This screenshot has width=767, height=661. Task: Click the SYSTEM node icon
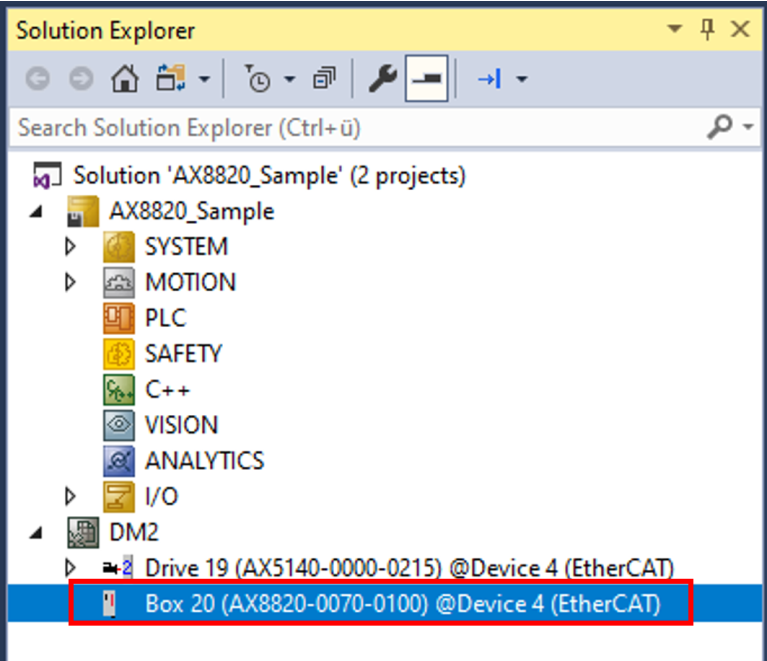click(x=119, y=247)
